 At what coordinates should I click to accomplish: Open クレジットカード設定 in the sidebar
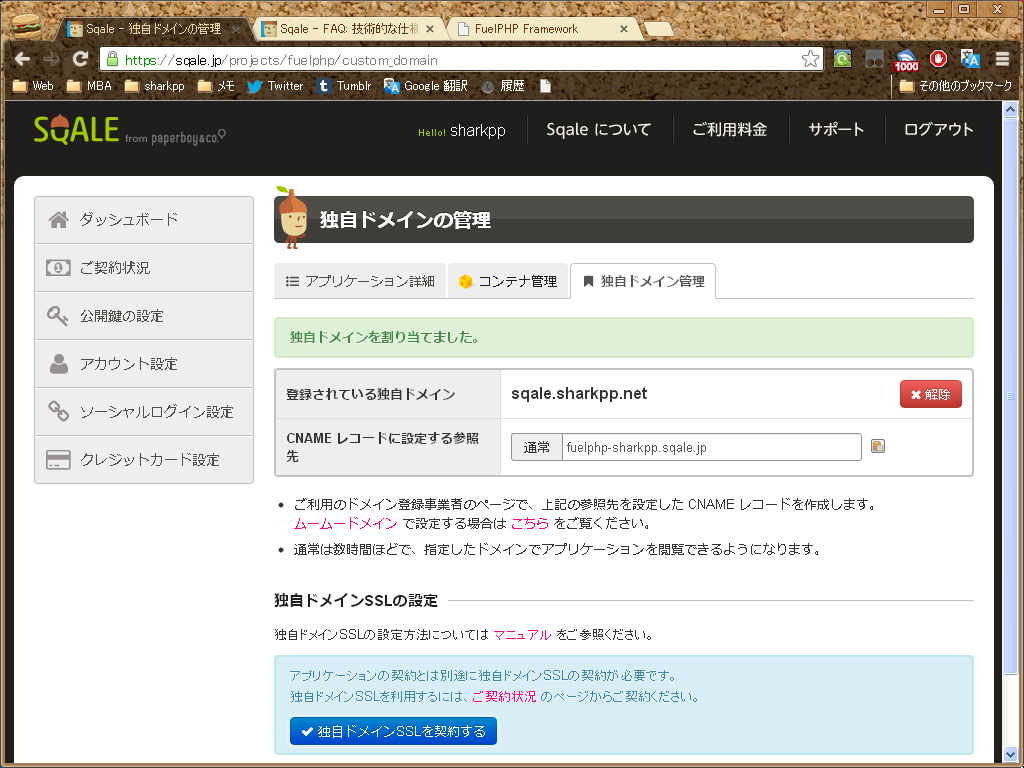coord(144,460)
